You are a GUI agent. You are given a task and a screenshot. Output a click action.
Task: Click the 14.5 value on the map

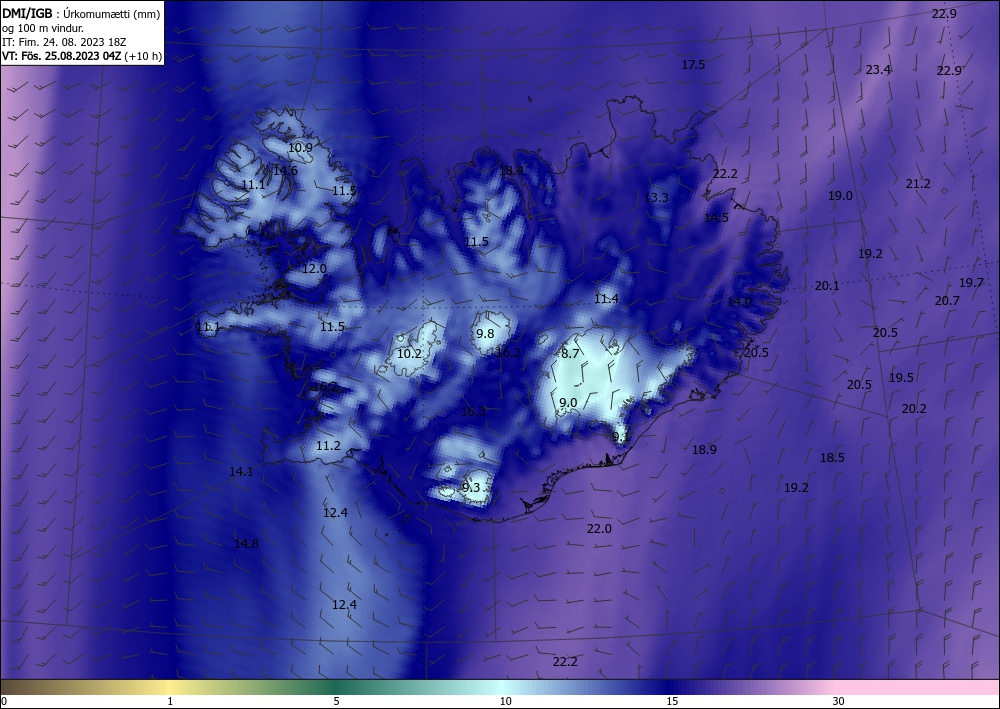716,217
